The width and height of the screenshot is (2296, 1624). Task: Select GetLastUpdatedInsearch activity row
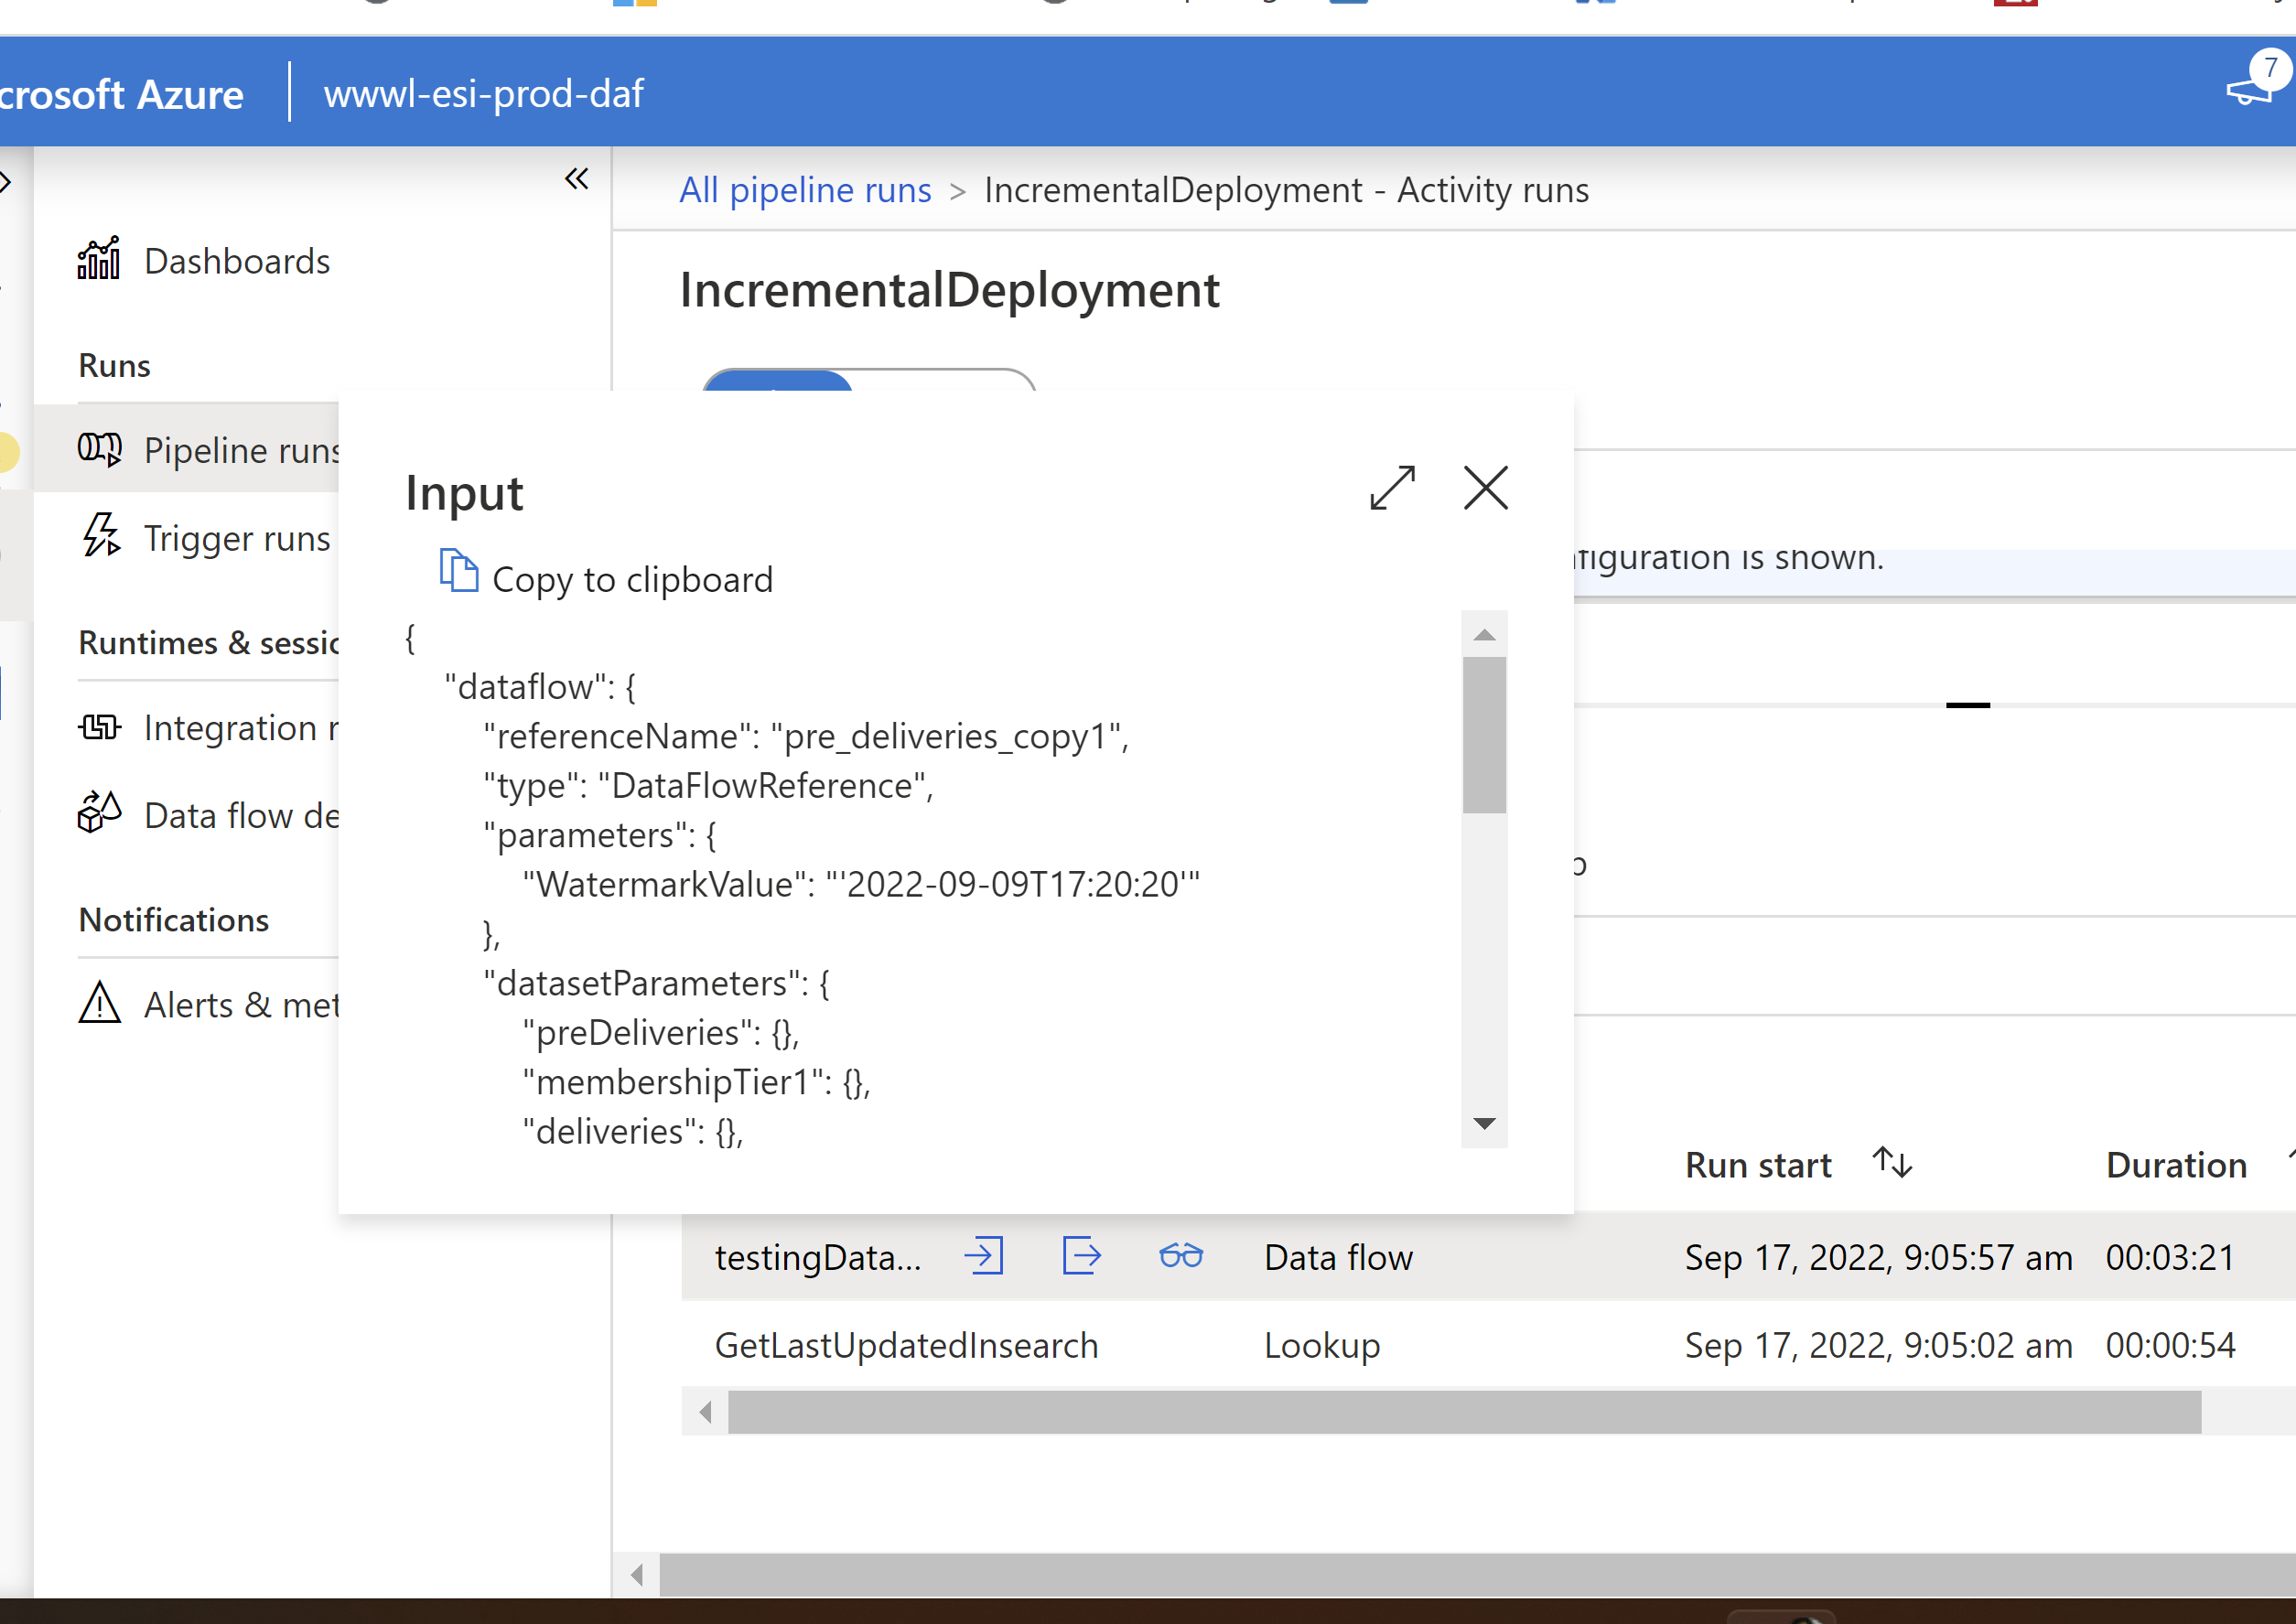tap(906, 1345)
